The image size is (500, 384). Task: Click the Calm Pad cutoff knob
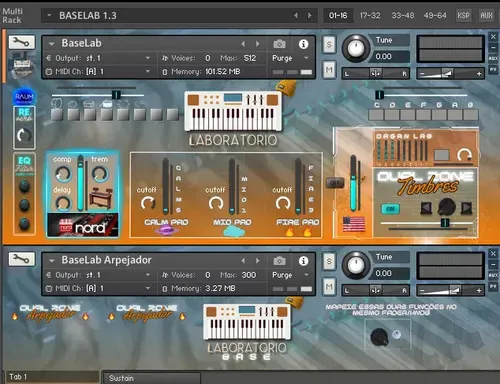click(148, 203)
